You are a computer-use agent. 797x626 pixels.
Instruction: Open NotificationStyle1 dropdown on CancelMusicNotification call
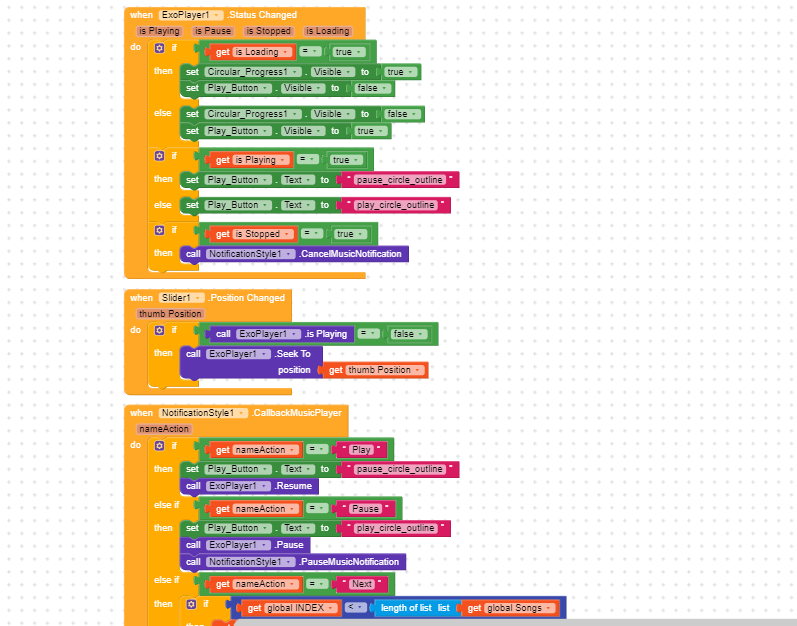(250, 254)
